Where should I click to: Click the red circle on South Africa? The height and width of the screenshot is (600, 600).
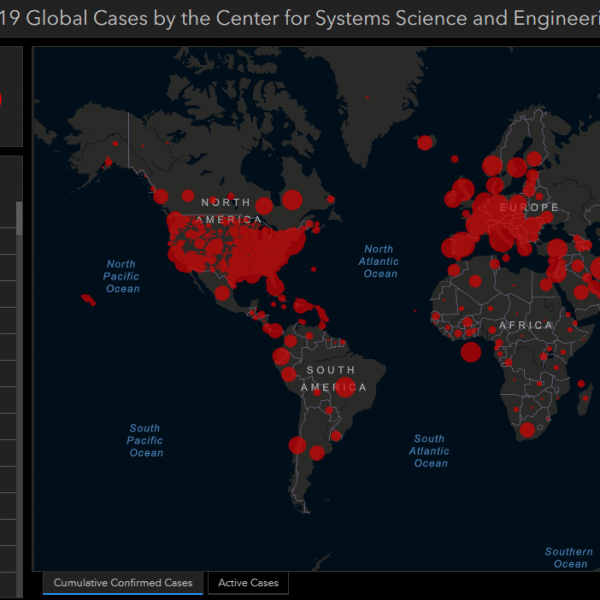pos(527,430)
